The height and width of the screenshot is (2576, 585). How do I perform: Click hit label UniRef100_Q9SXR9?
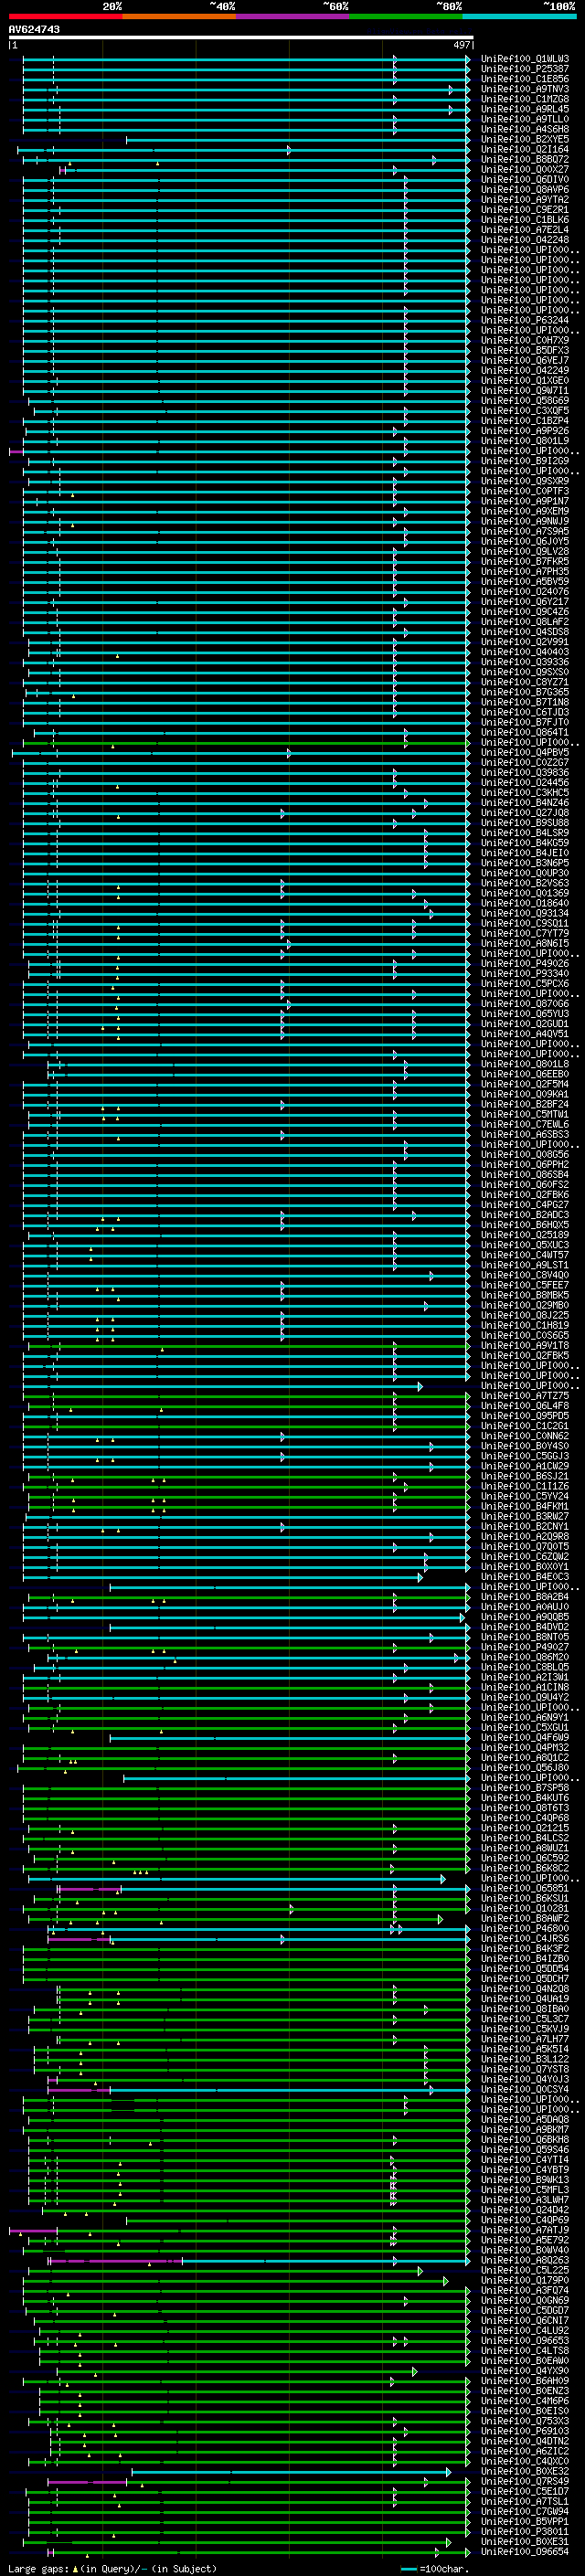click(x=525, y=481)
